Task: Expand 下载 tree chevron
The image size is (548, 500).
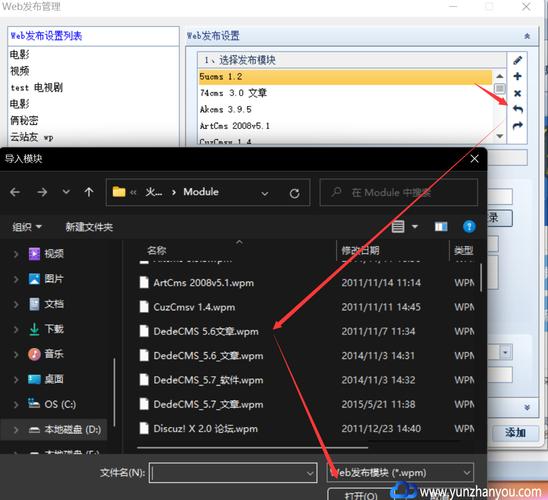Action: (16, 329)
